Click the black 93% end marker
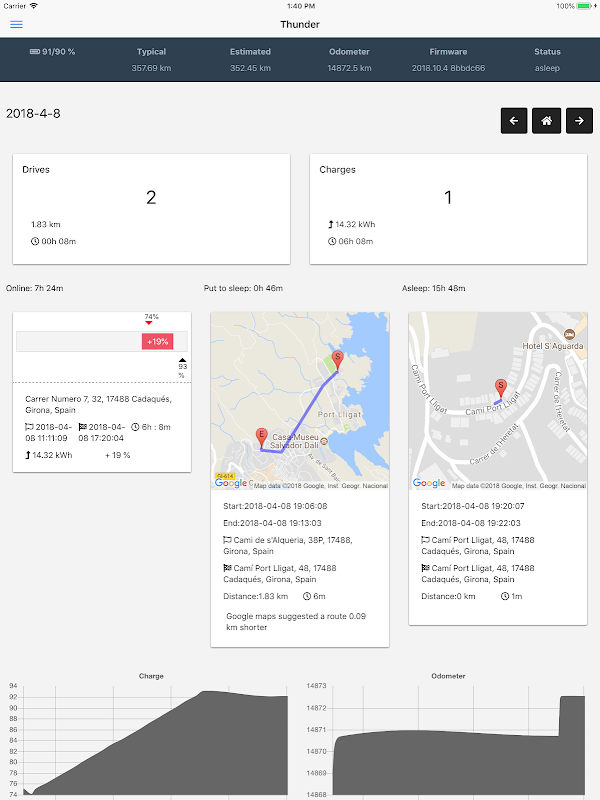Viewport: 600px width, 800px height. point(183,361)
